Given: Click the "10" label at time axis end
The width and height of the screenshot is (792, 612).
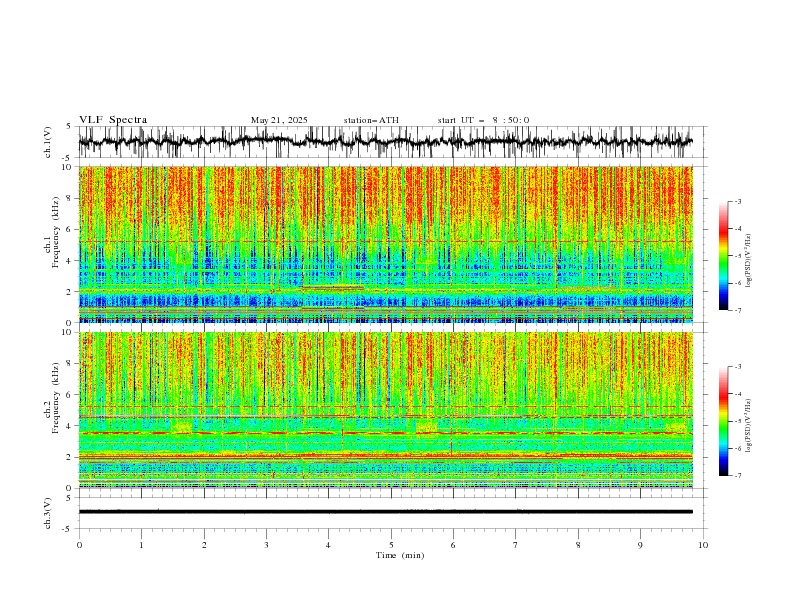Looking at the screenshot, I should coord(703,545).
